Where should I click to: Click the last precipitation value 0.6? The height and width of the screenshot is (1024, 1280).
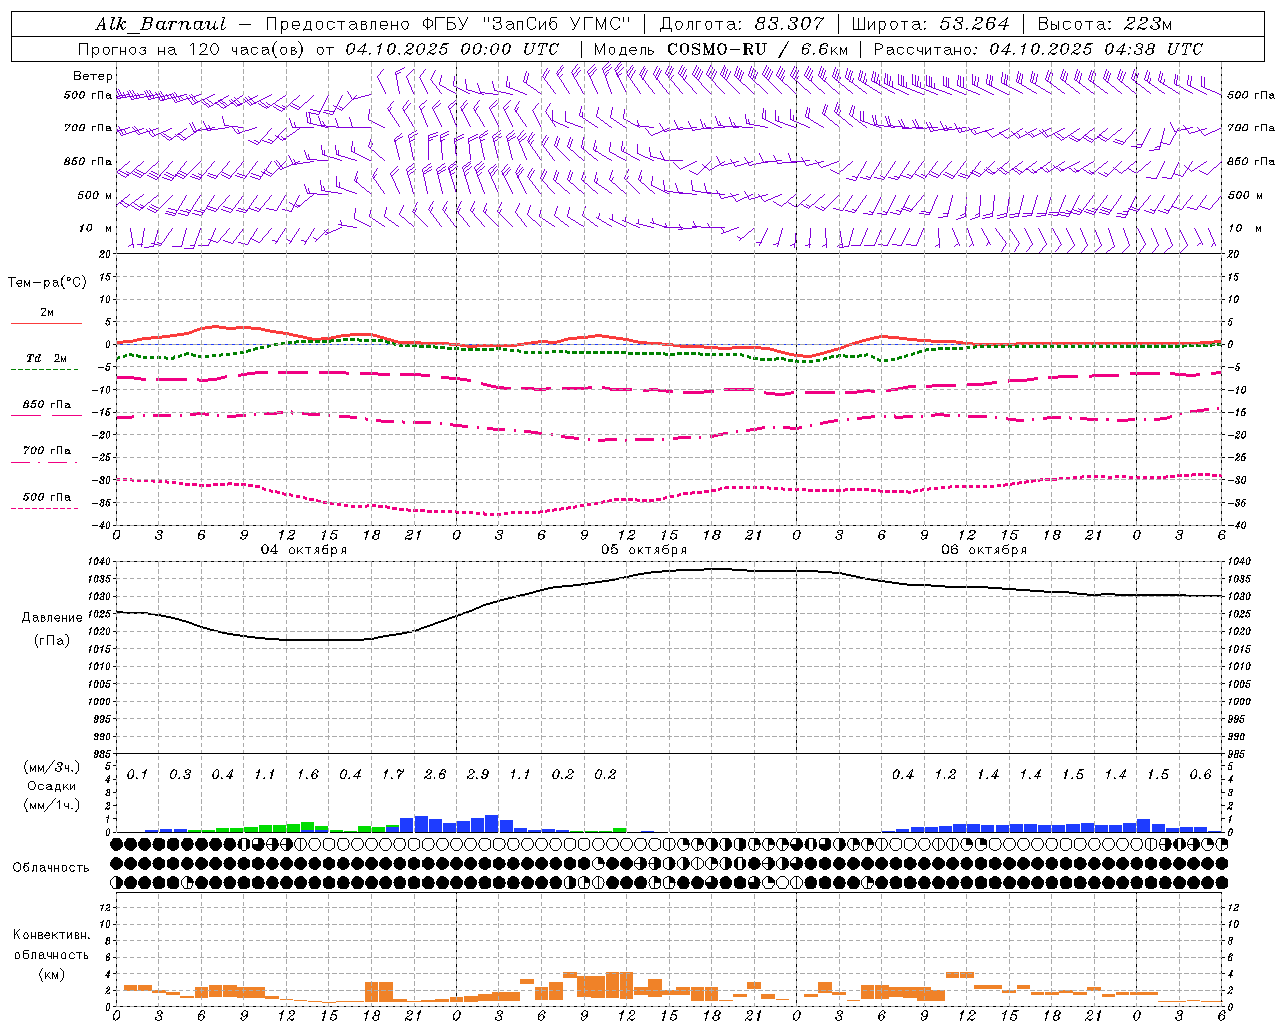(x=1200, y=775)
